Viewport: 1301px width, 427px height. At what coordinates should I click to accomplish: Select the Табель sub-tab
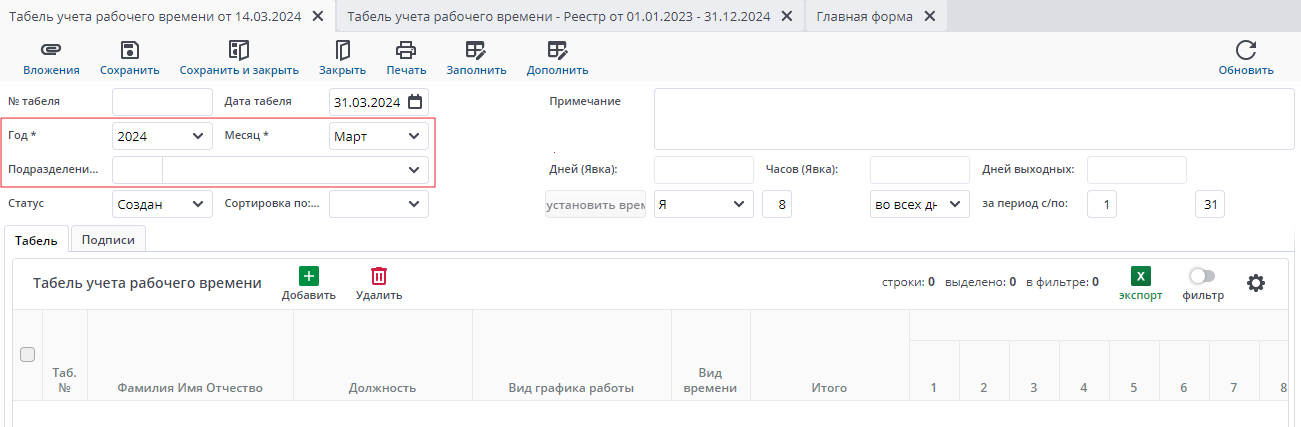36,239
